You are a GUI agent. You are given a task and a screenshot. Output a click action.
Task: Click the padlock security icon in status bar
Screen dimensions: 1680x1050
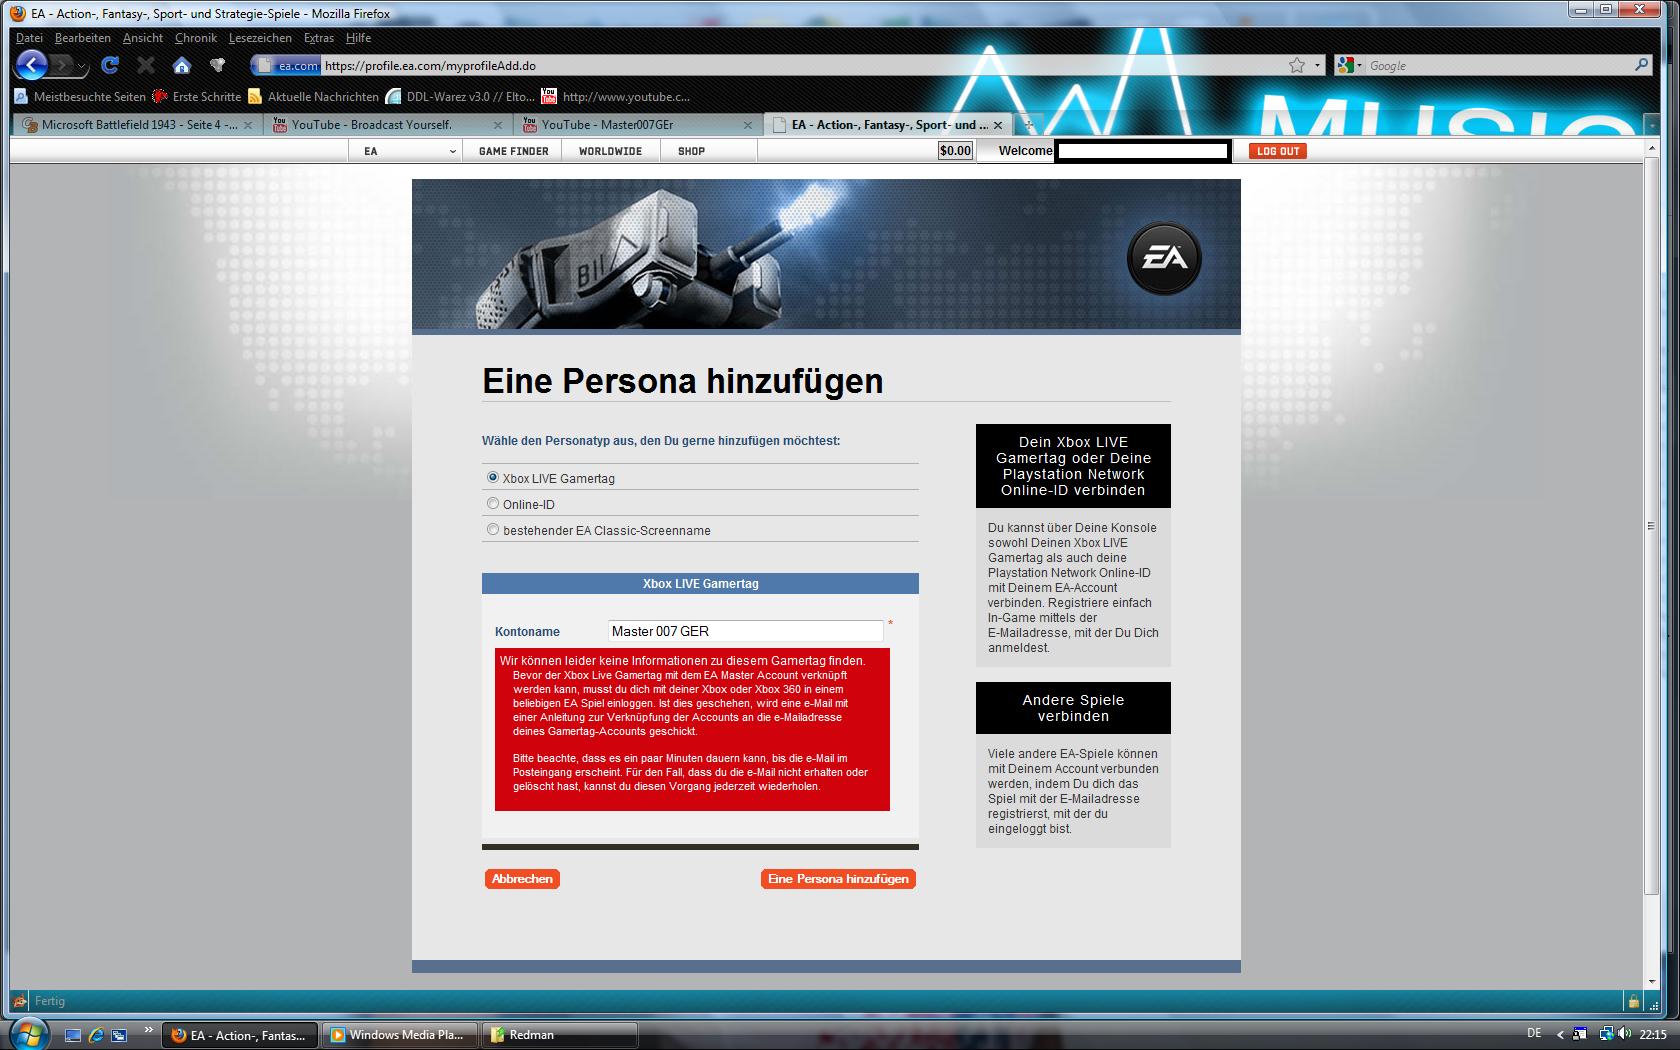pos(1633,1000)
